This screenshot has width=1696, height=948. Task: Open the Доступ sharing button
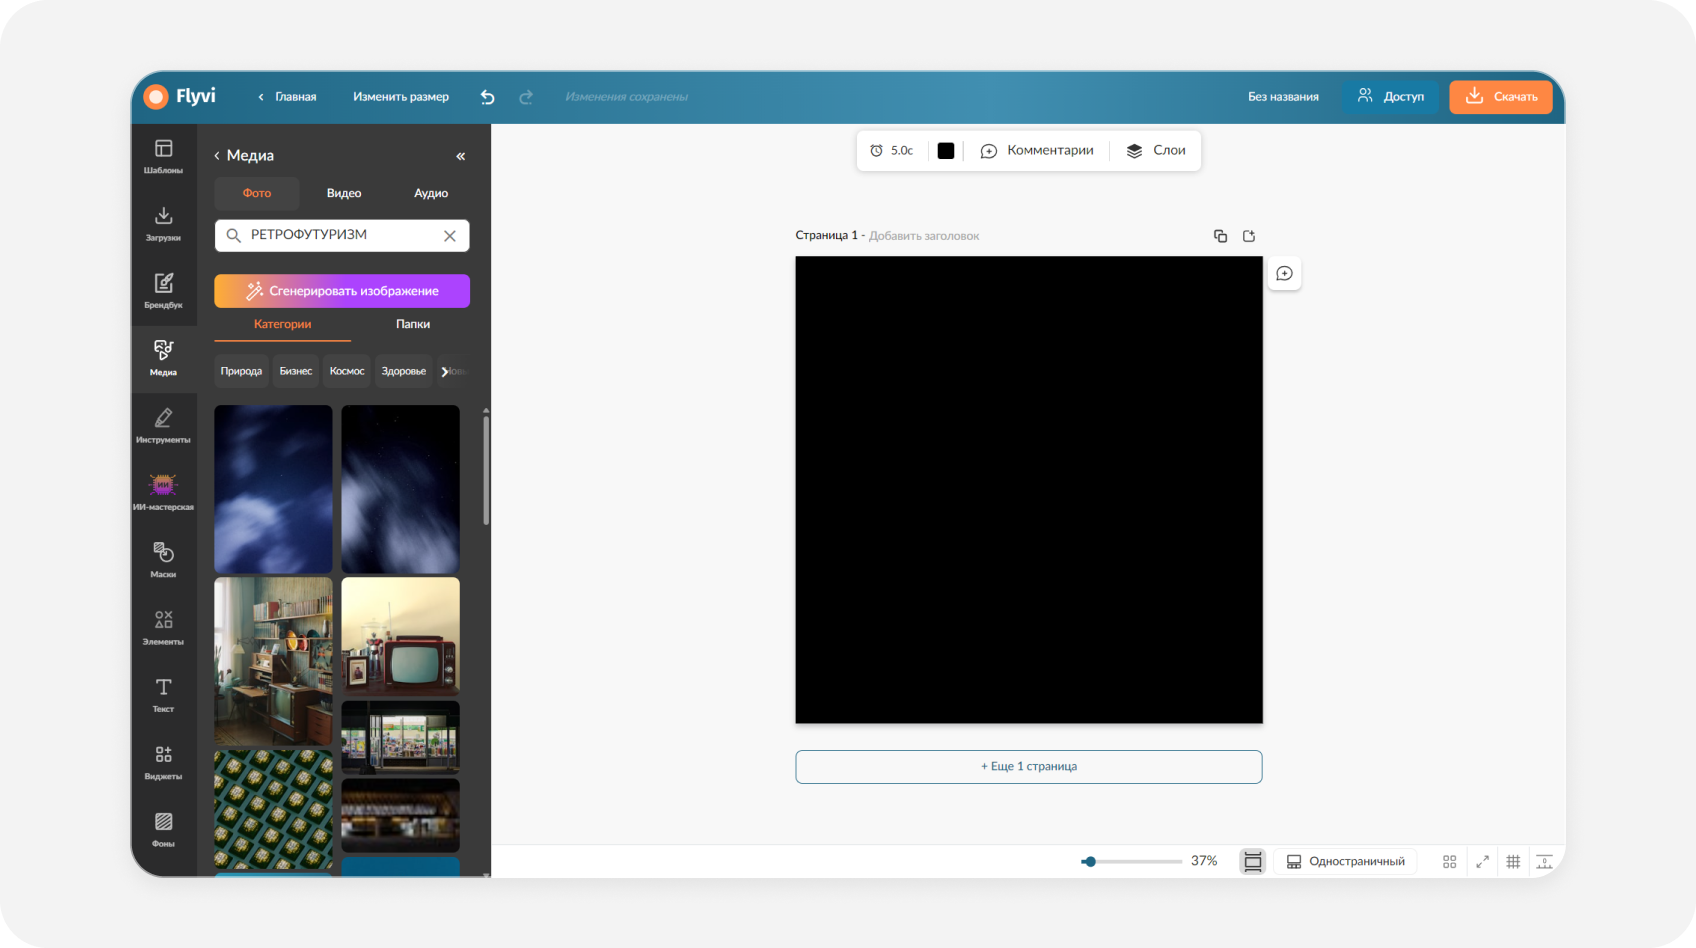point(1391,97)
